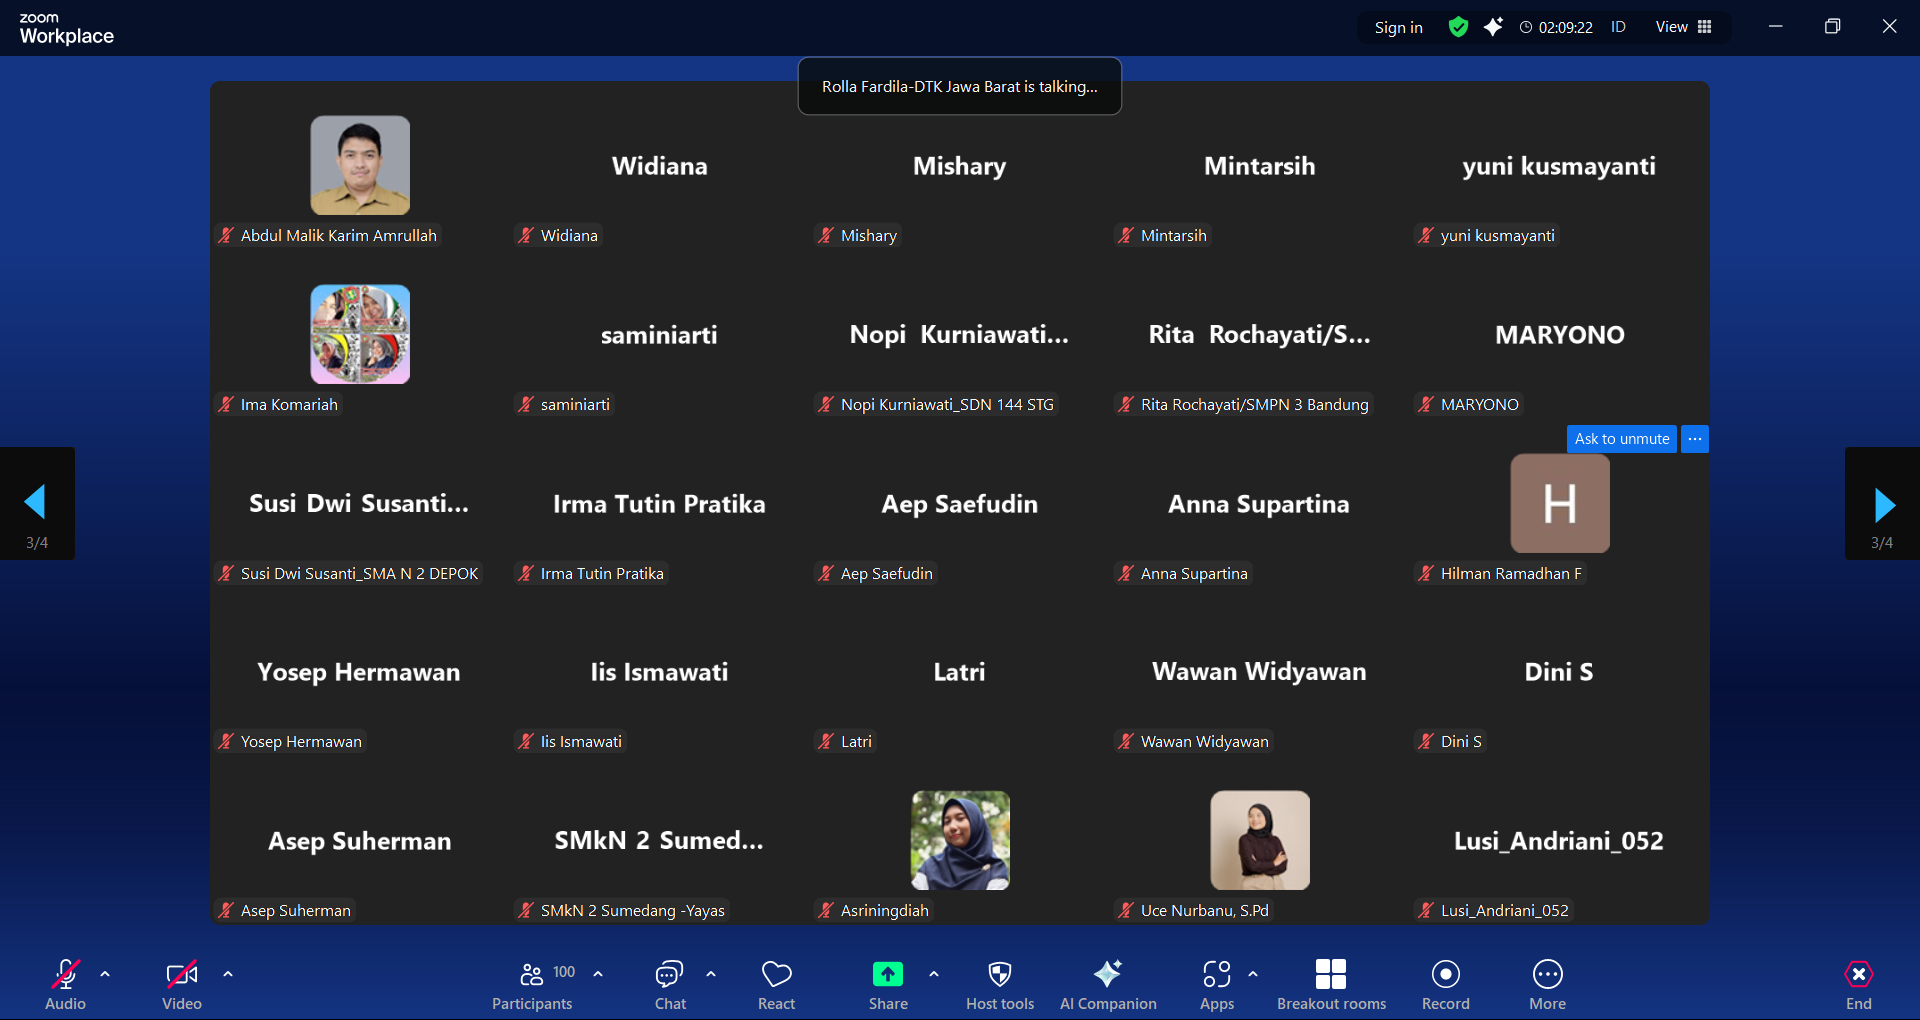Image resolution: width=1920 pixels, height=1020 pixels.
Task: Select Ima Komariah's profile picture
Action: pos(360,334)
